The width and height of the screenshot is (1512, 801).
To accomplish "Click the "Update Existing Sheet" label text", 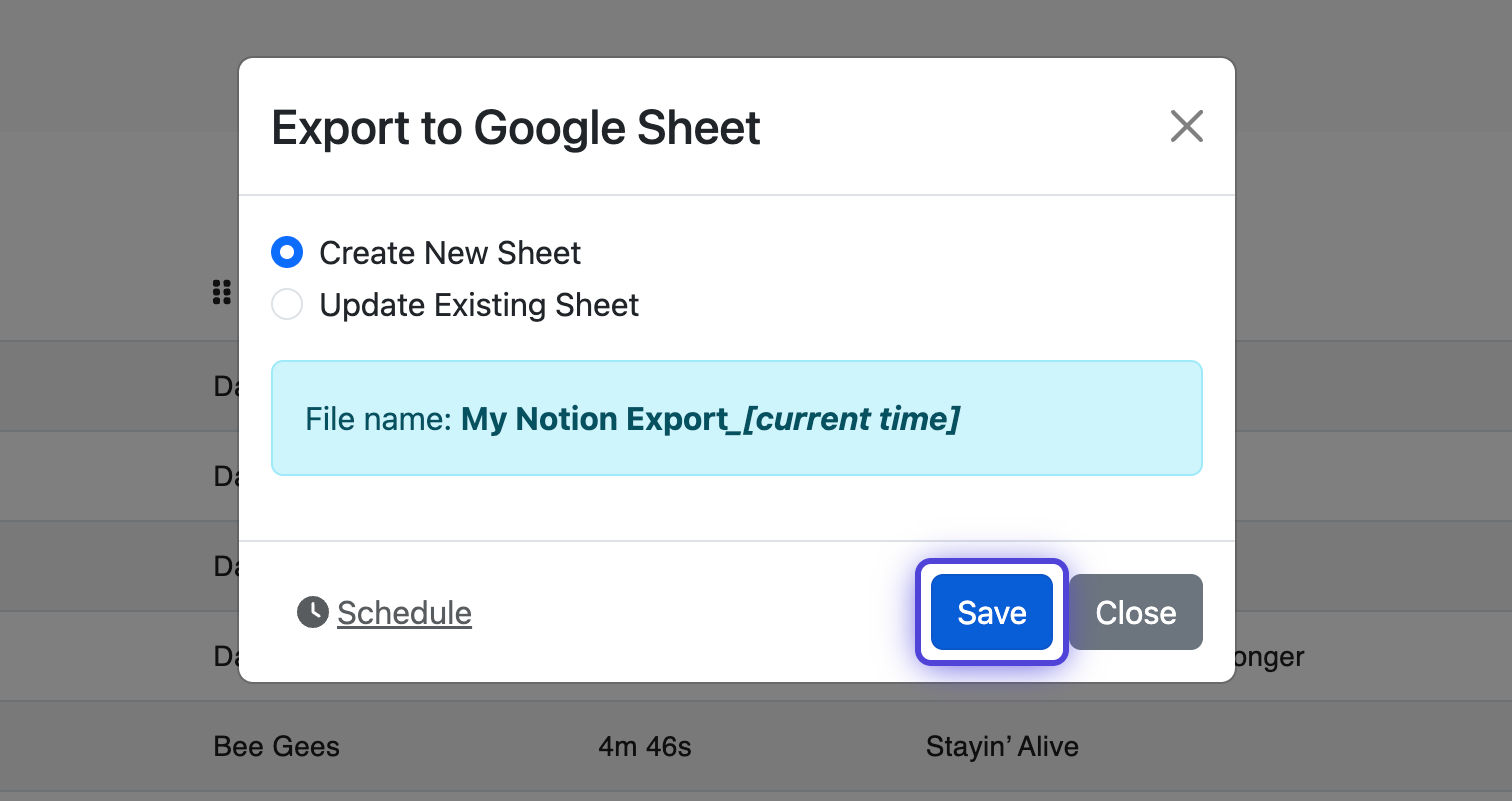I will click(x=479, y=305).
